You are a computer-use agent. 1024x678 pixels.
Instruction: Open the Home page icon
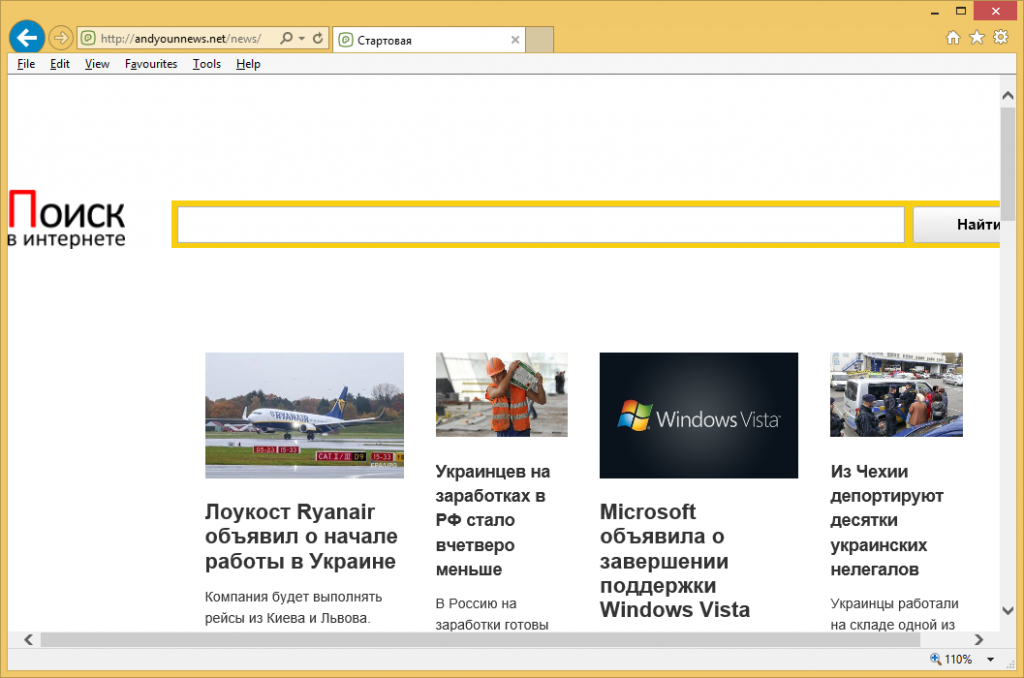953,38
